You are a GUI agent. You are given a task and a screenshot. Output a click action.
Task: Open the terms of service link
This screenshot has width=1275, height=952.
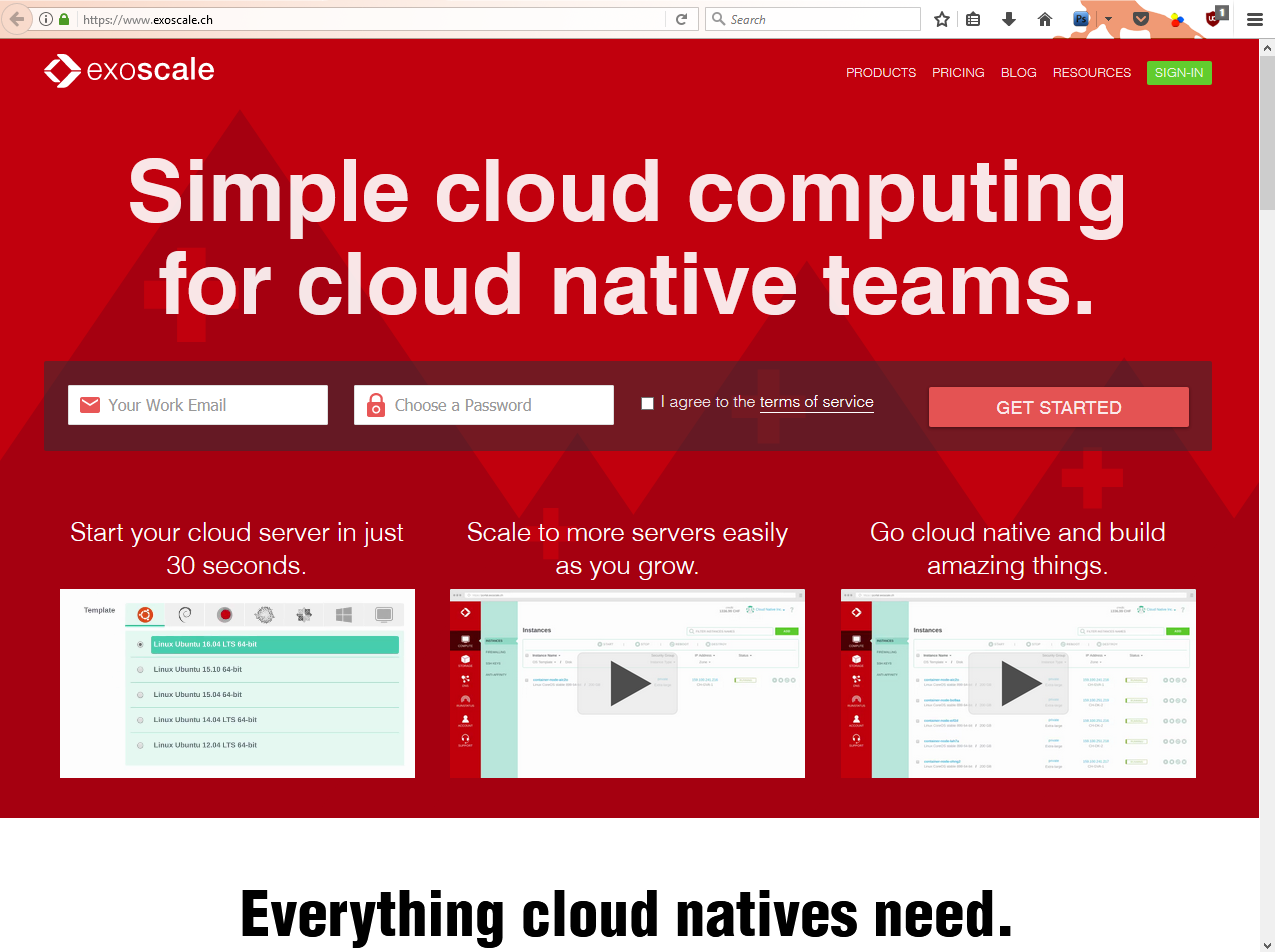(817, 402)
